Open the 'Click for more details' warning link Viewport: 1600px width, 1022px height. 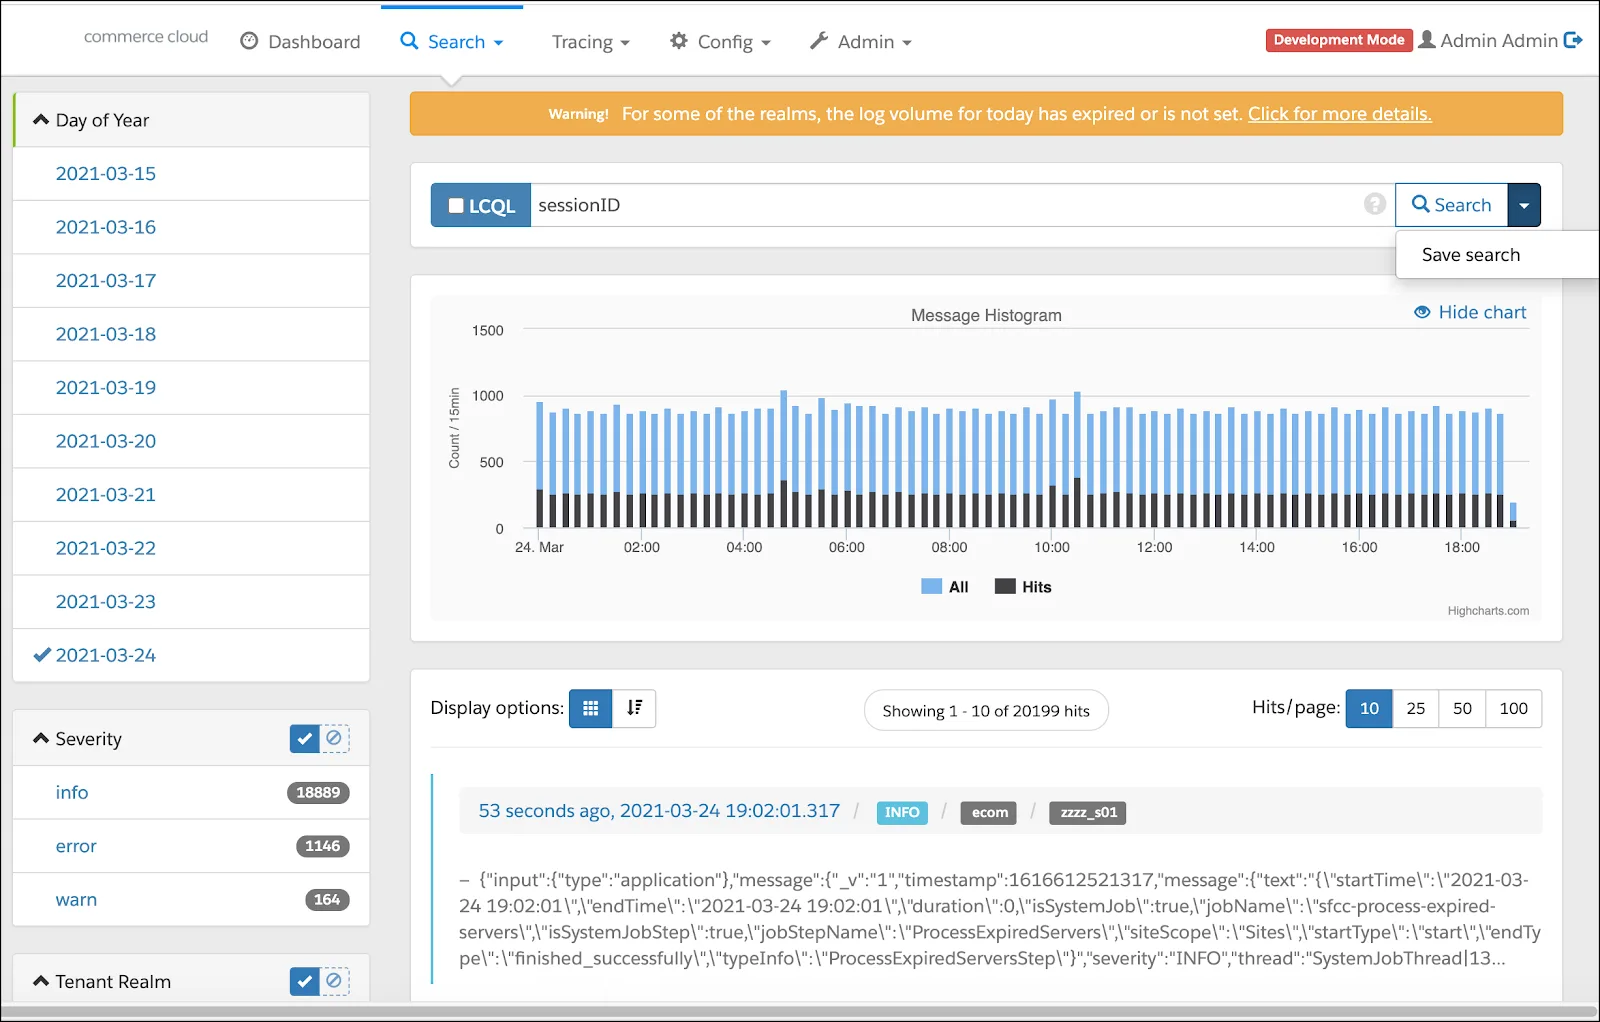point(1339,114)
